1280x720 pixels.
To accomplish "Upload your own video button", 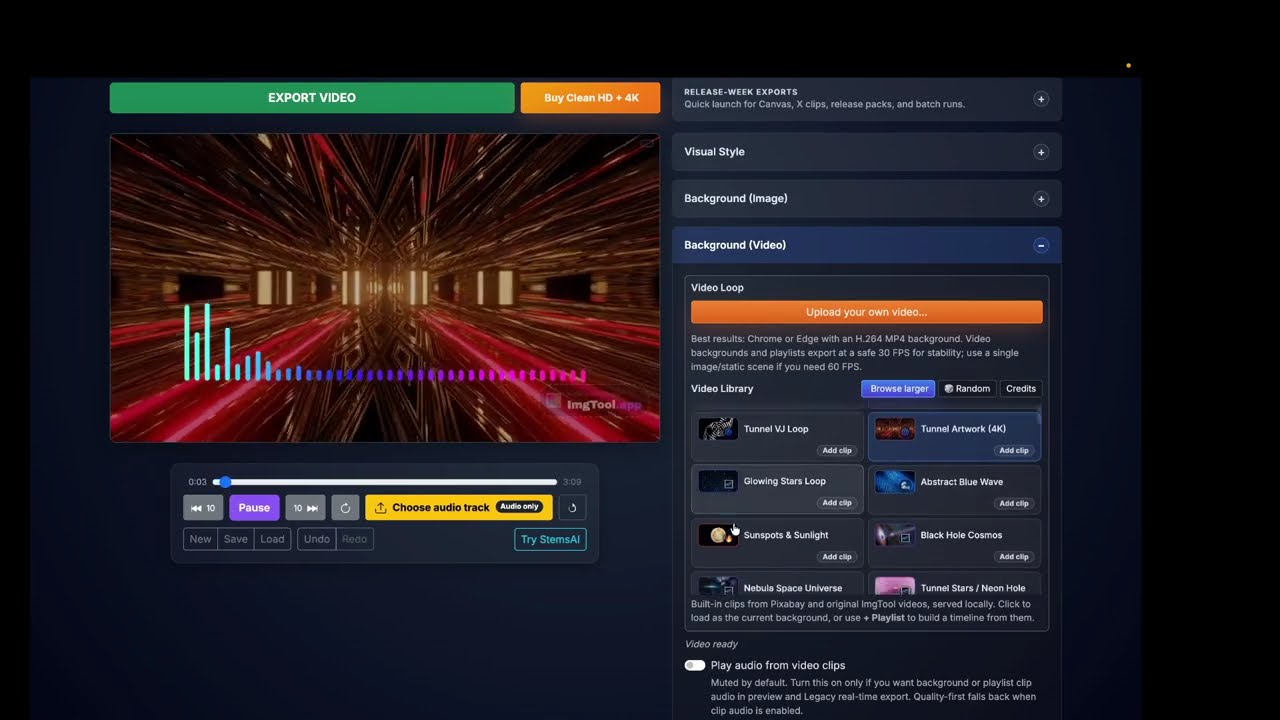I will pos(867,312).
